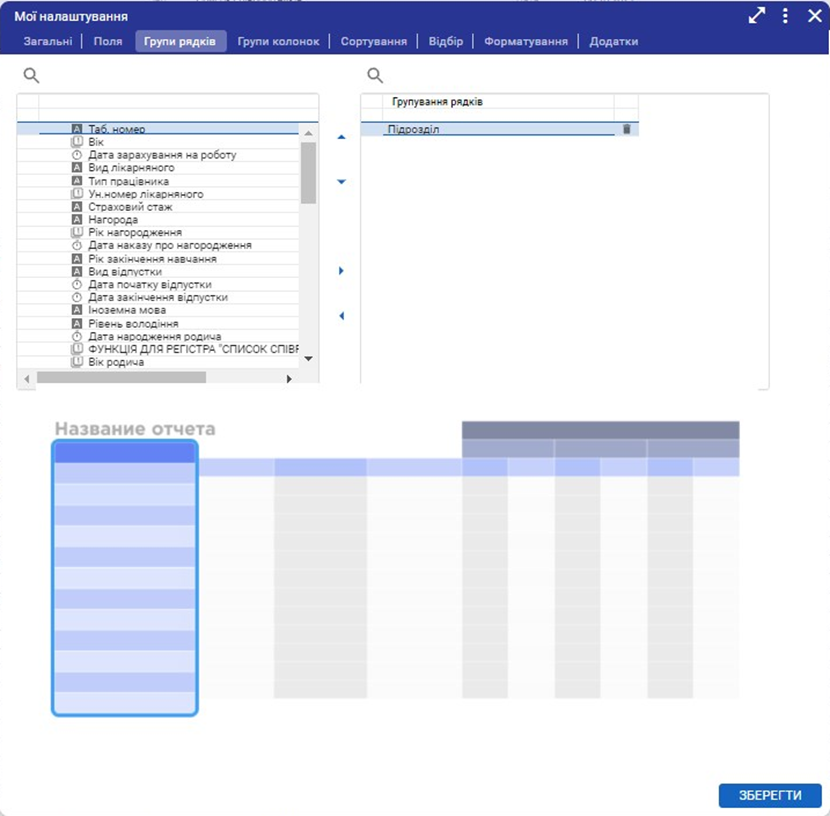The width and height of the screenshot is (830, 816).
Task: Click the search icon above the fields list
Action: tap(30, 75)
